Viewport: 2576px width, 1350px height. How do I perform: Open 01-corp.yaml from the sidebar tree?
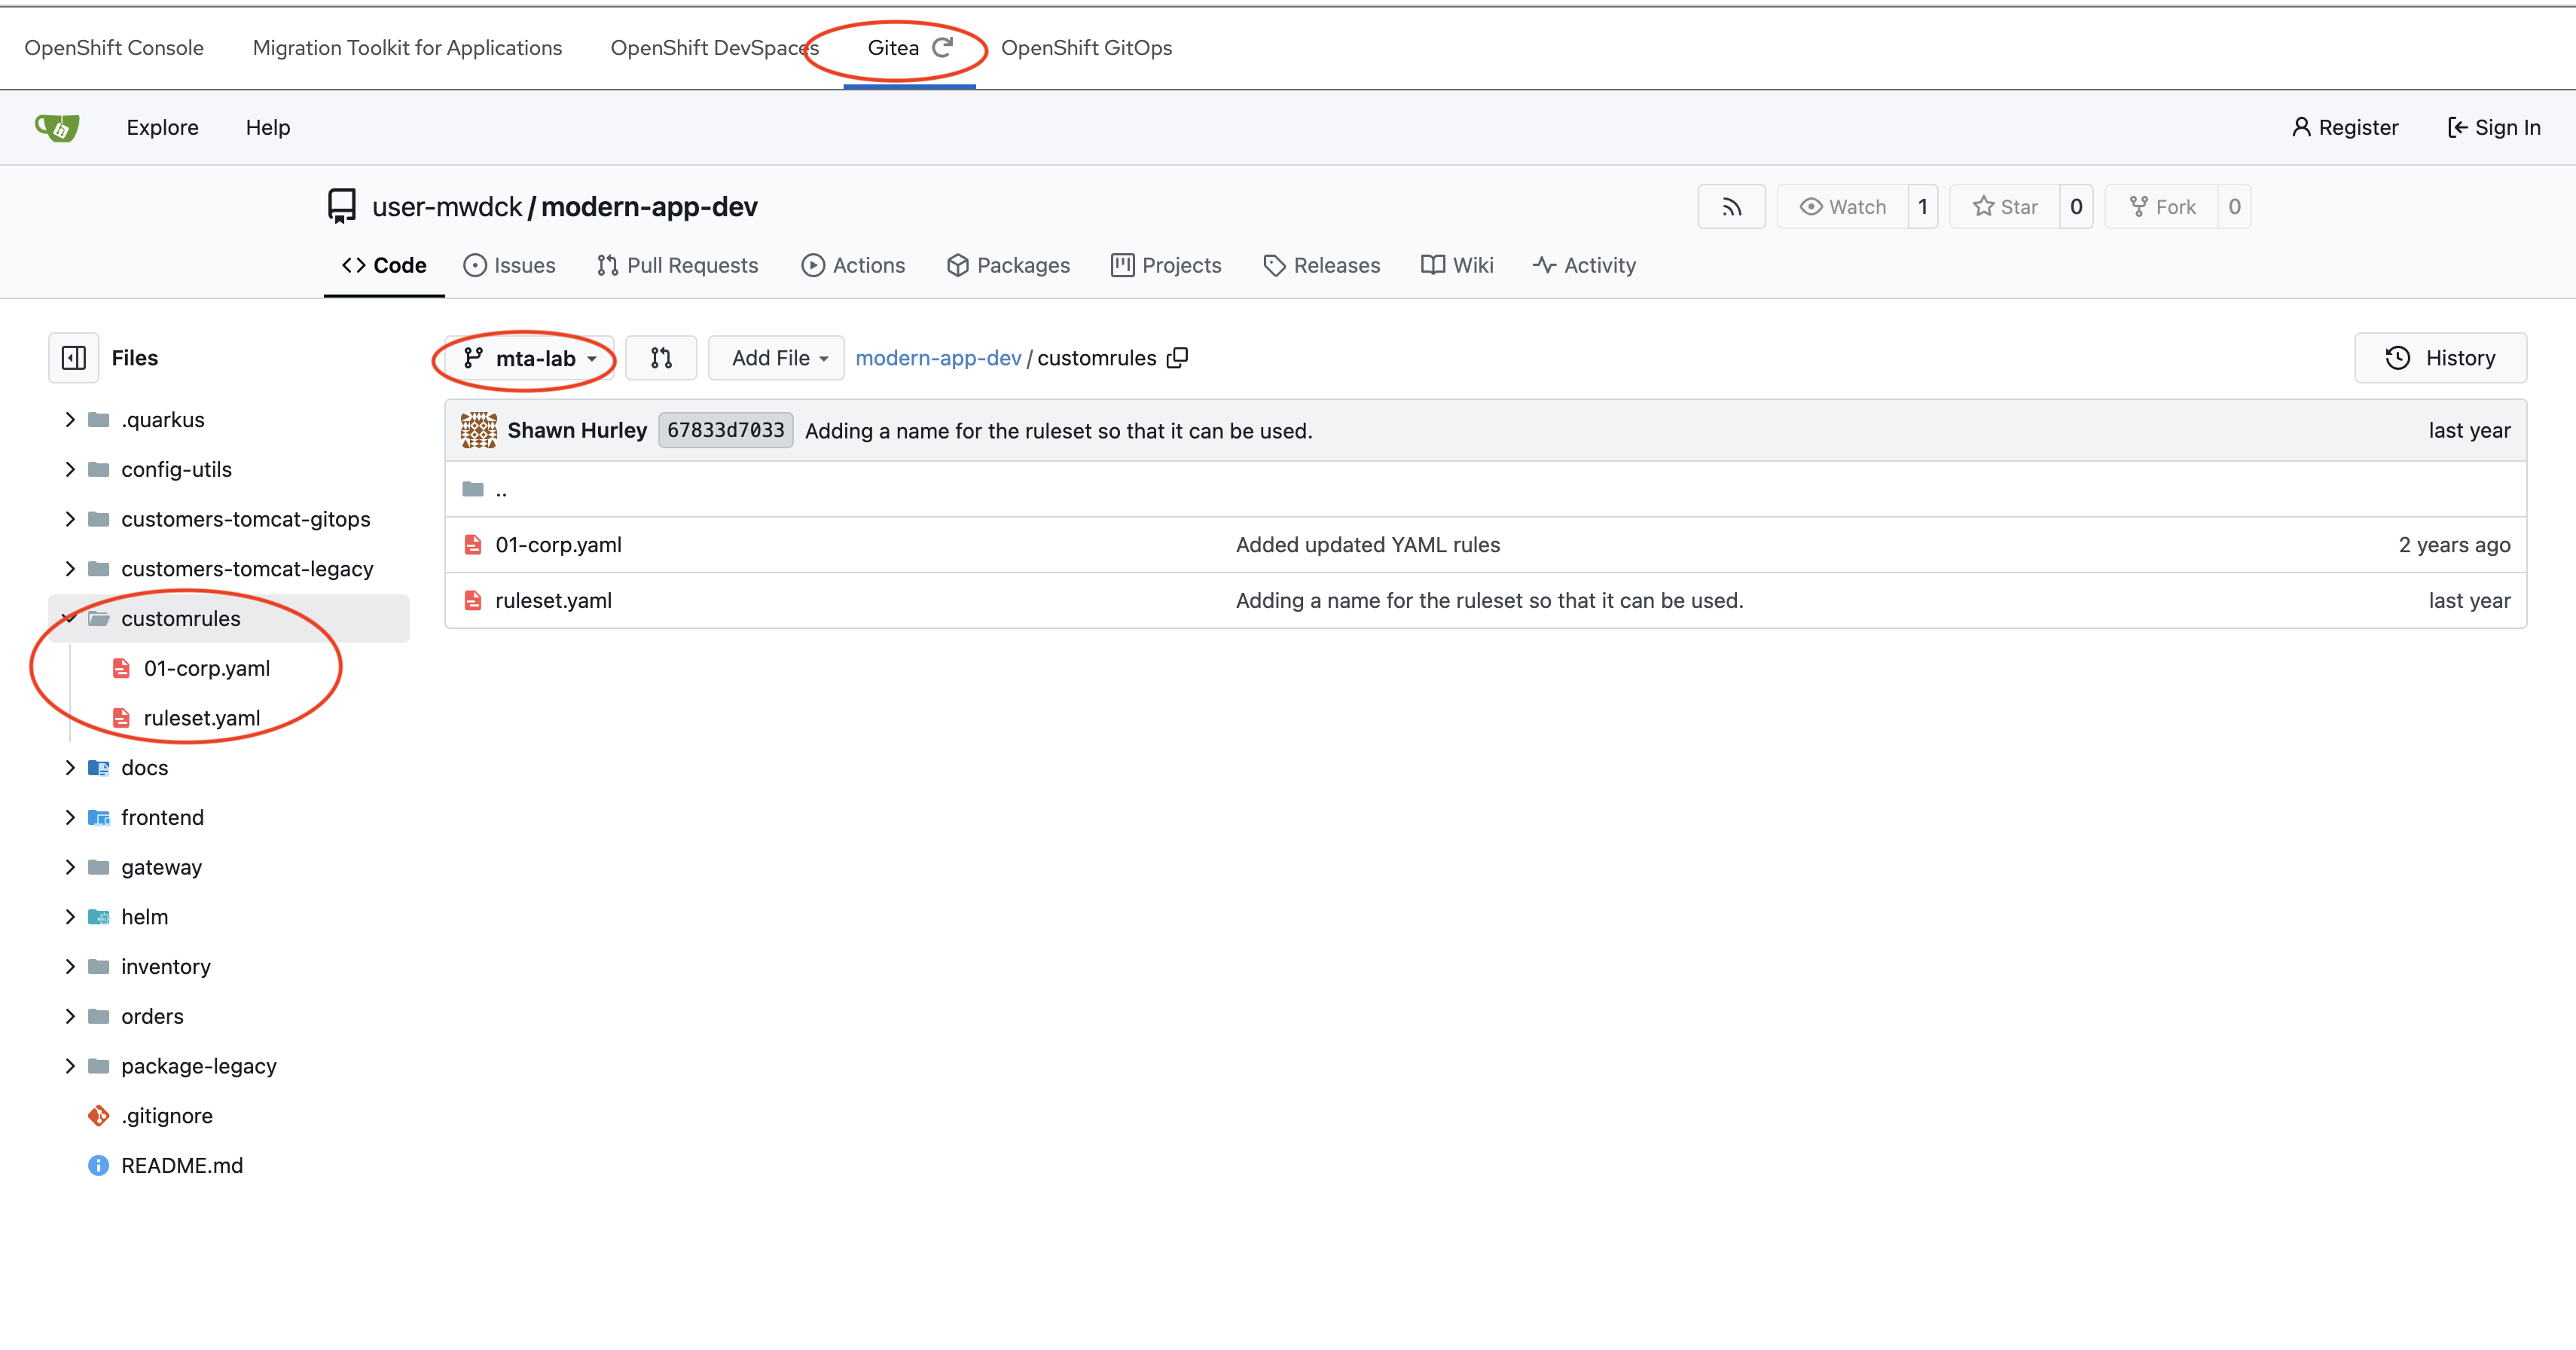click(207, 668)
